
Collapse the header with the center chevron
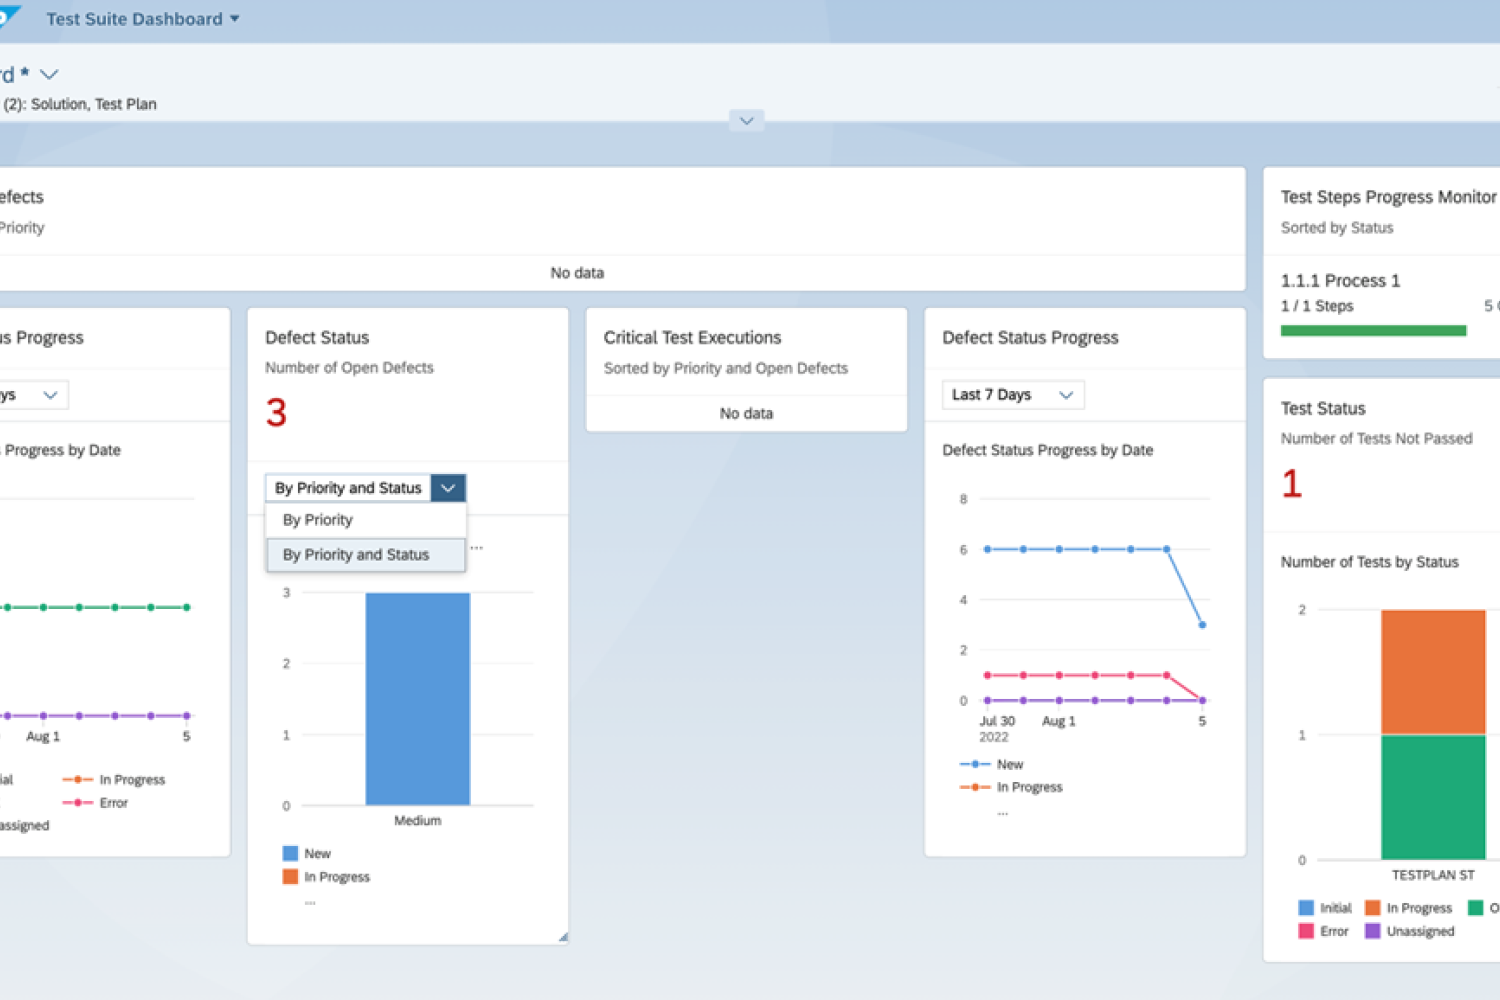pos(746,121)
